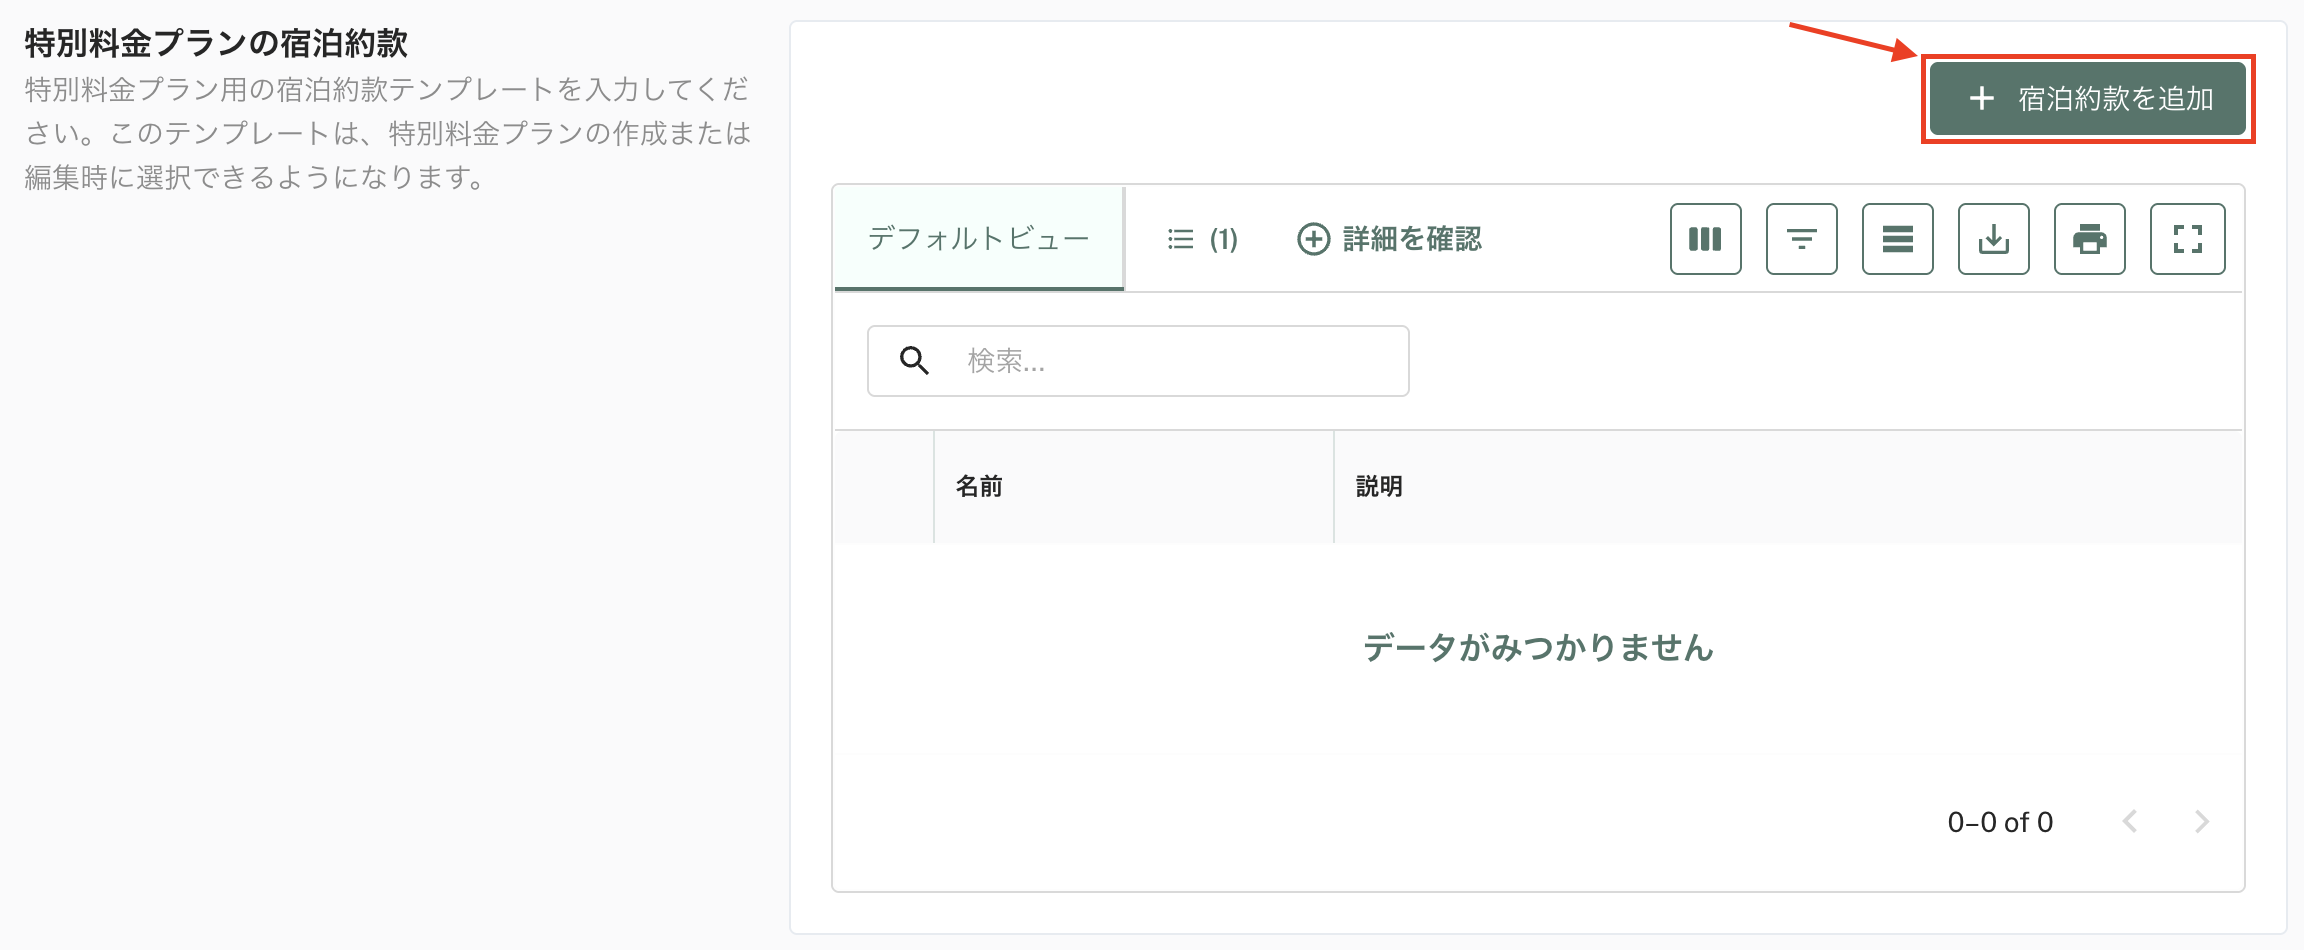This screenshot has height=950, width=2304.
Task: Open the column visibility icon
Action: [1706, 239]
